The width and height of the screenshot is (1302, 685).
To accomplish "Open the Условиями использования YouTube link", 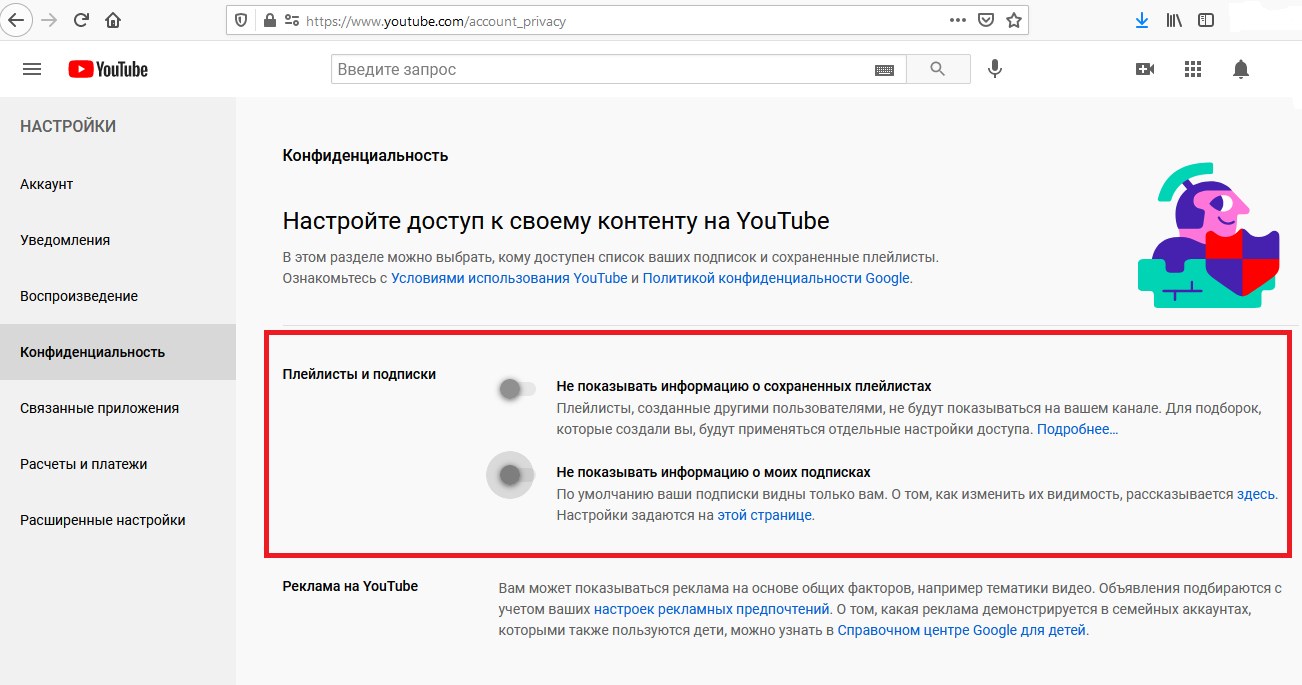I will coord(509,279).
